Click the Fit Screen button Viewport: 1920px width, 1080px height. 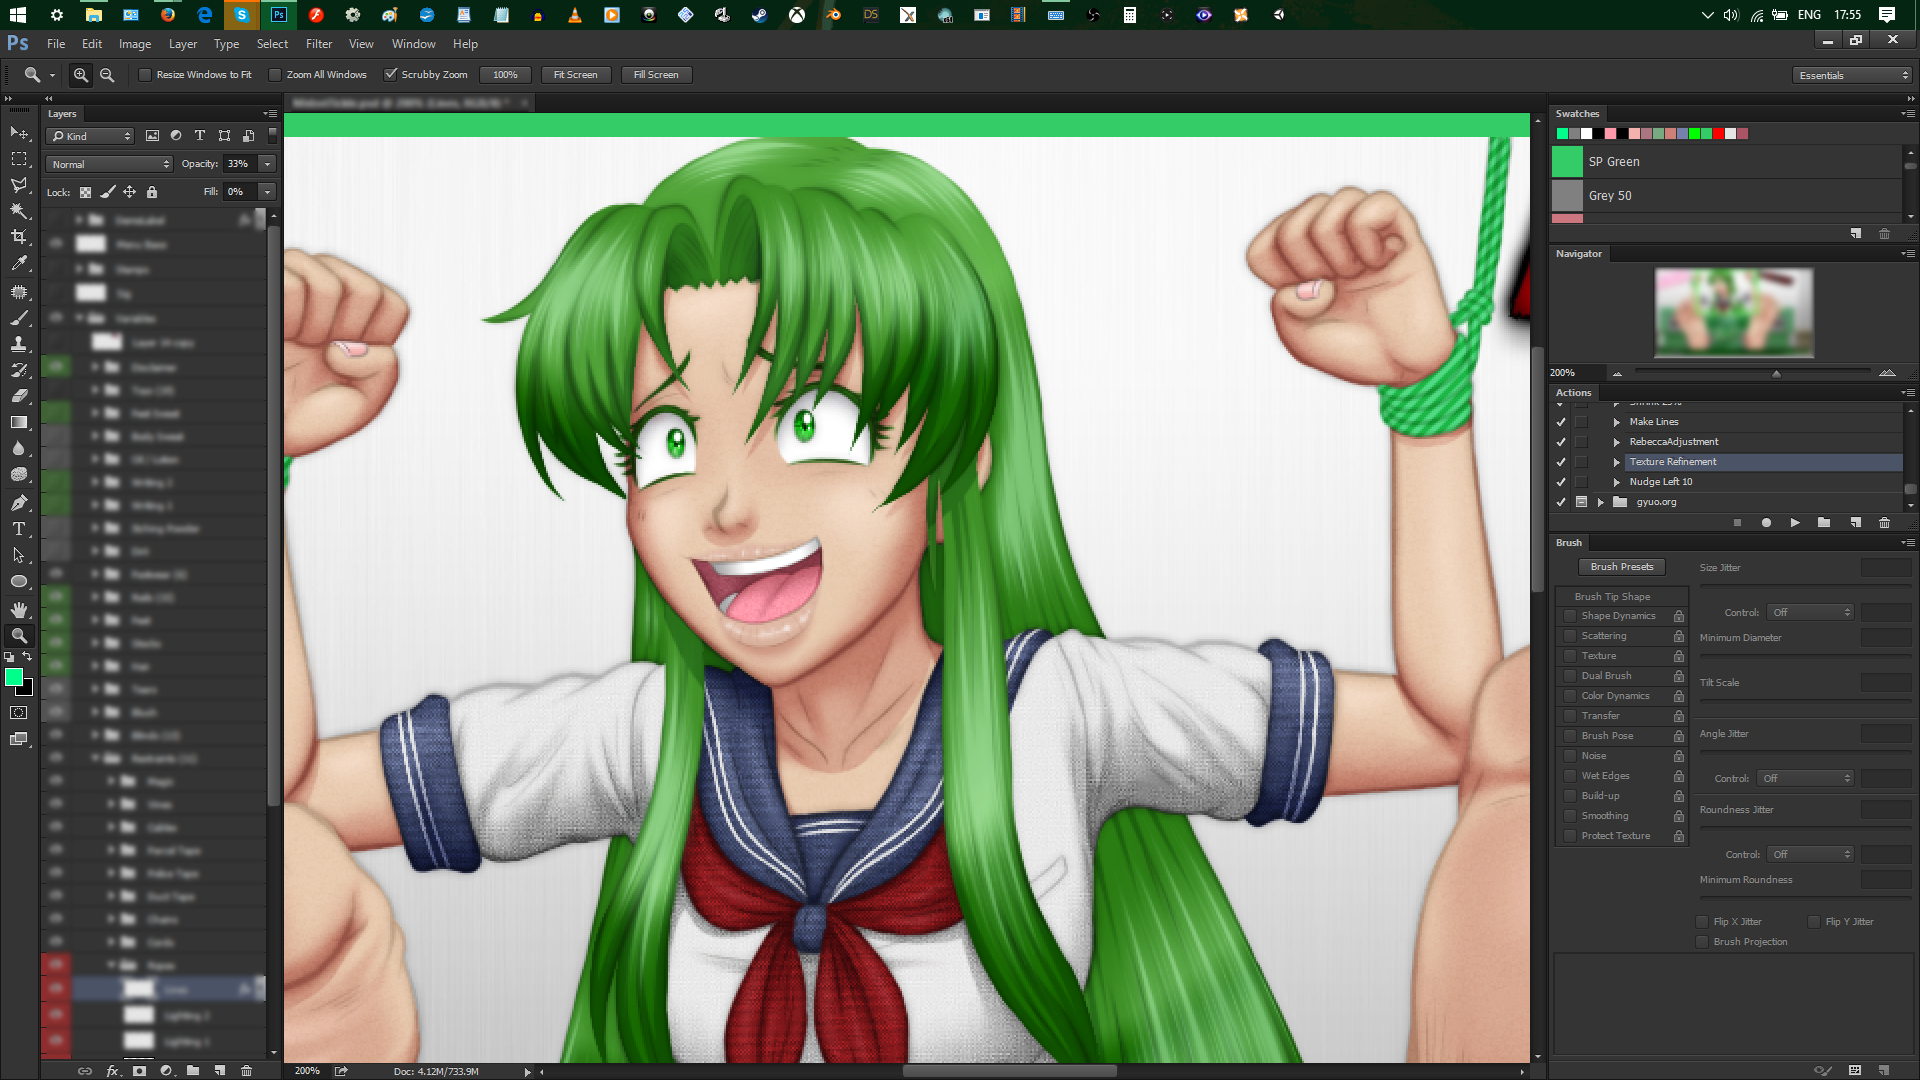(x=575, y=75)
